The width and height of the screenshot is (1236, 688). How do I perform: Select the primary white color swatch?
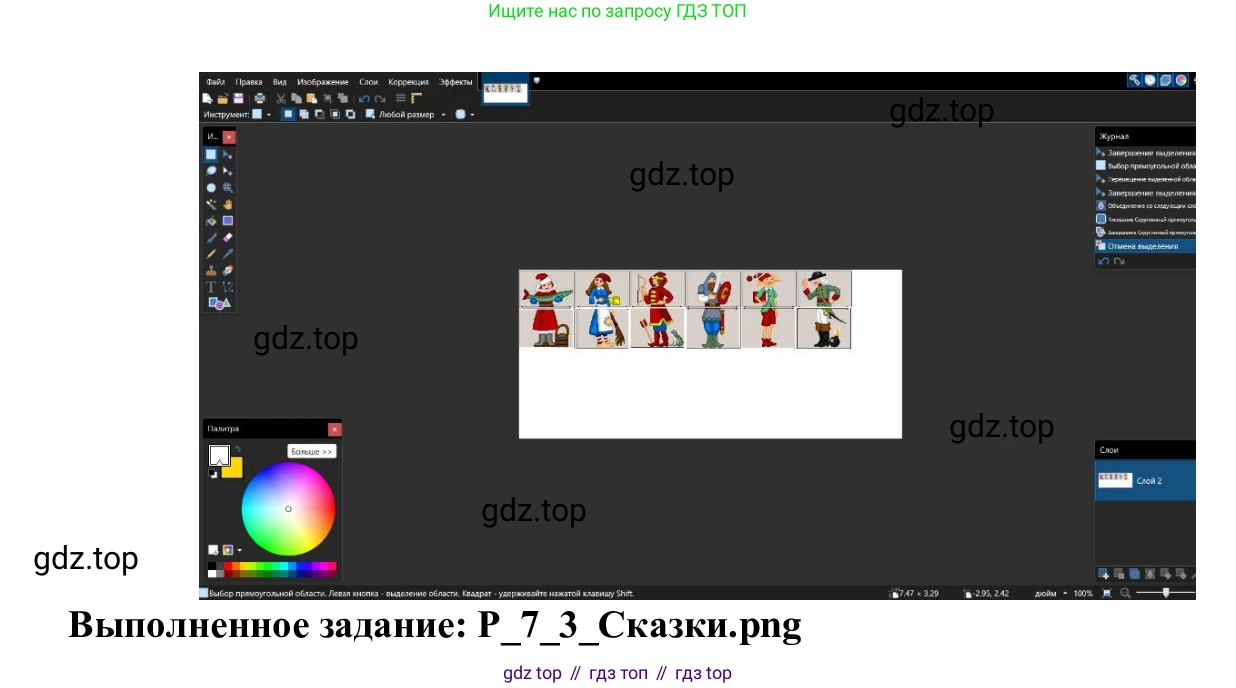220,456
